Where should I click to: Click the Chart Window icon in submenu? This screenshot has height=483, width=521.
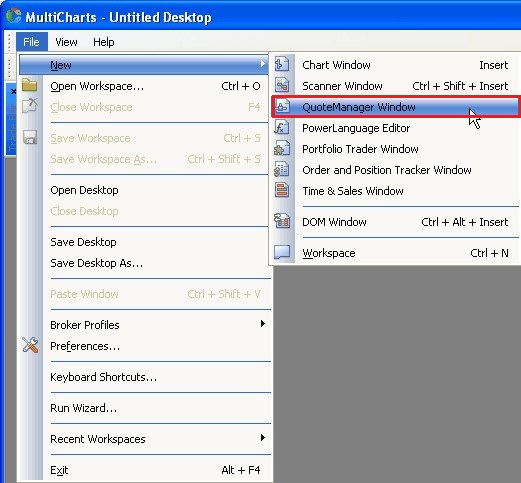tap(282, 64)
